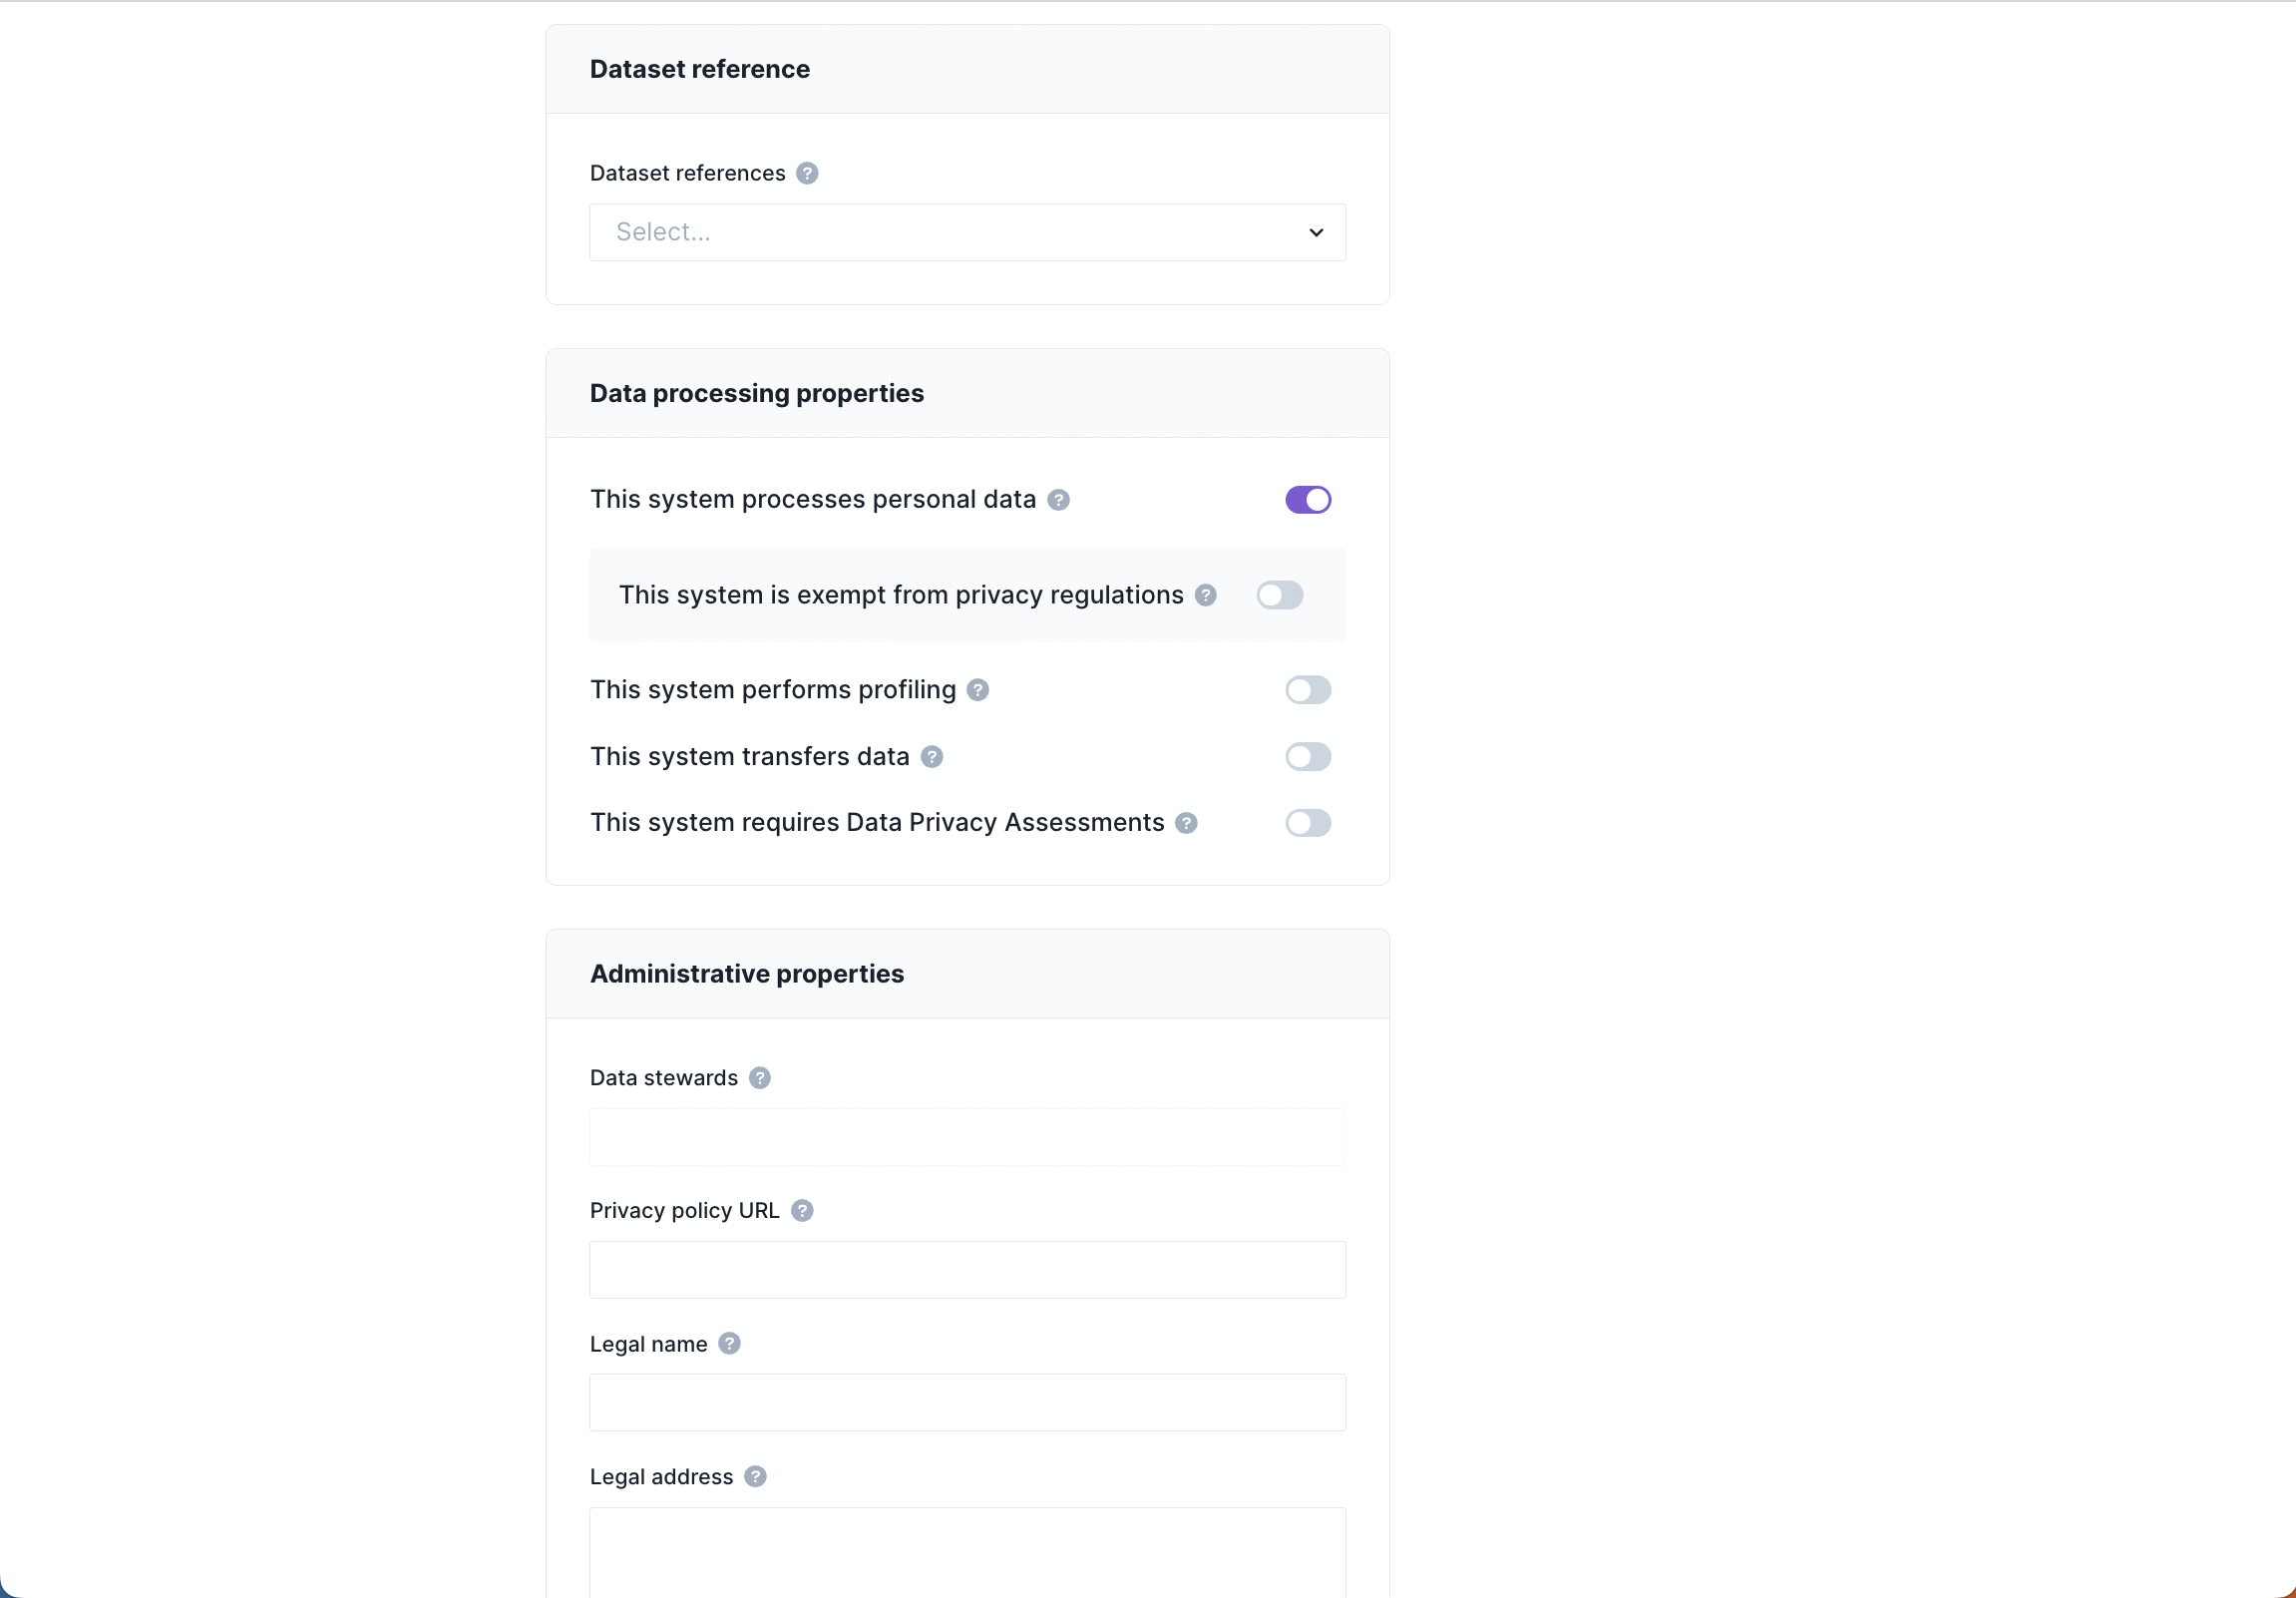Enable exempt from privacy regulations toggle

click(x=1280, y=596)
